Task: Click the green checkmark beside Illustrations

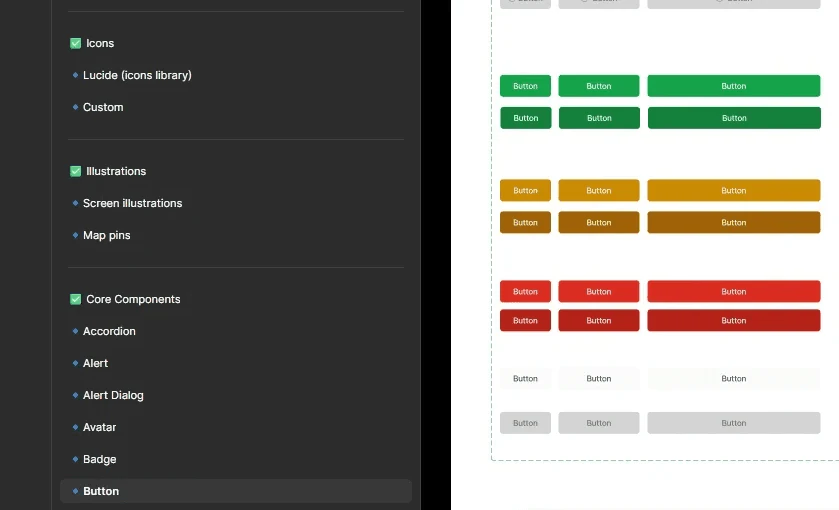Action: coord(75,171)
